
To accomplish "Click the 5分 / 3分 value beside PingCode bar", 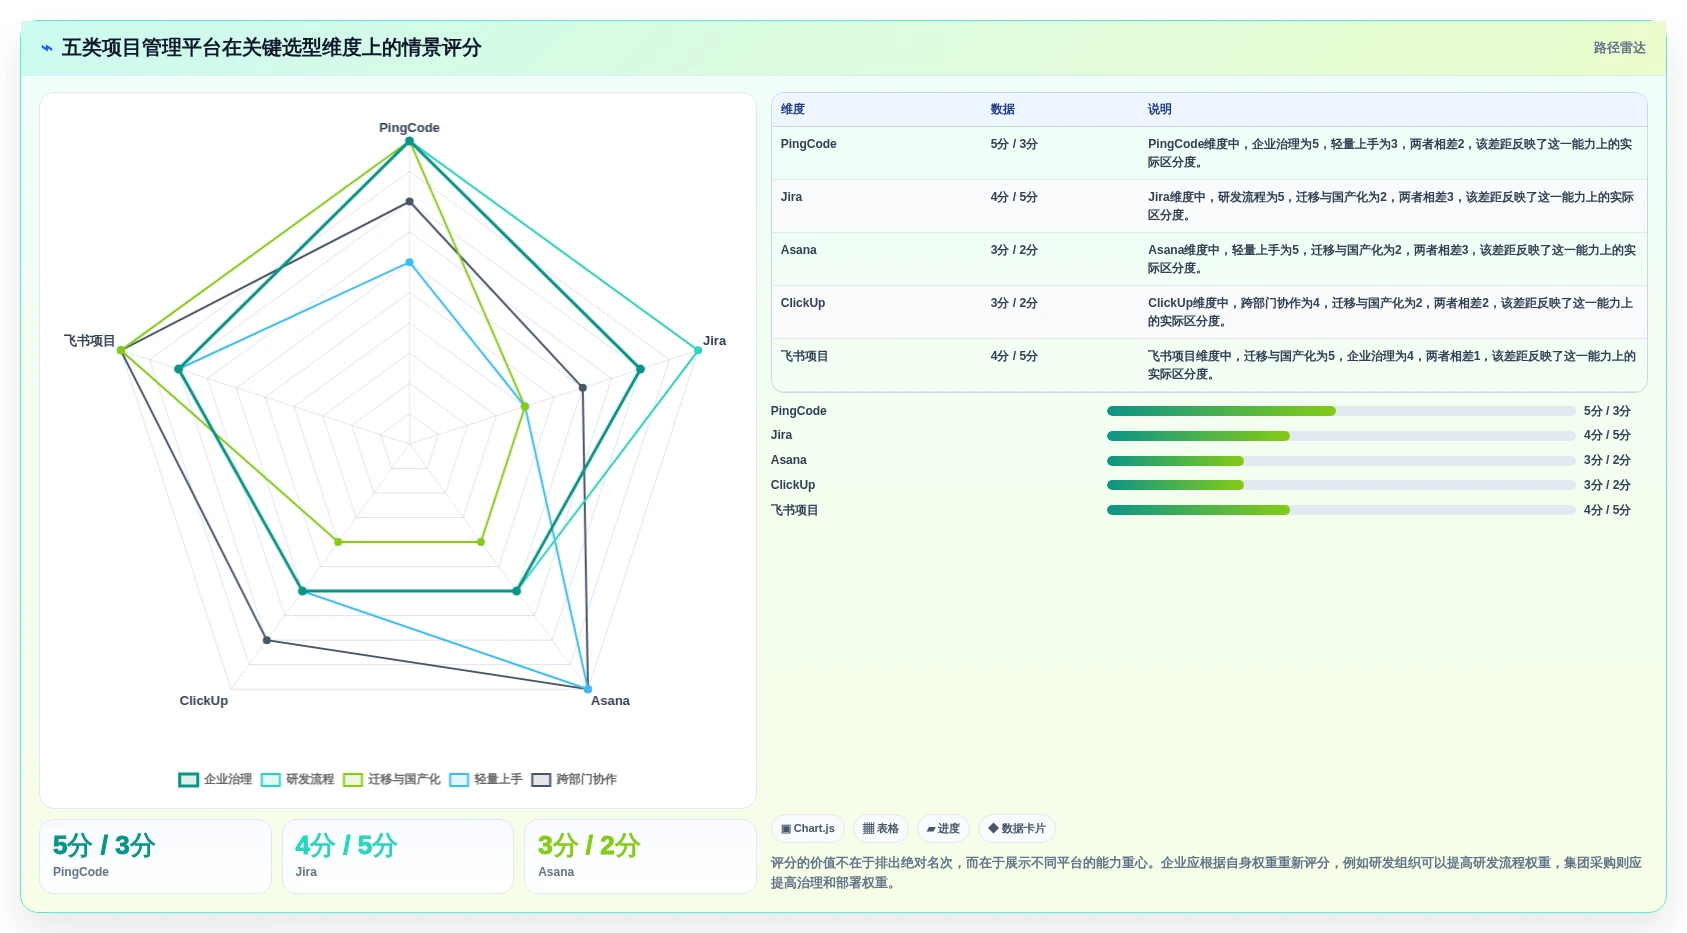I will click(x=1607, y=411).
